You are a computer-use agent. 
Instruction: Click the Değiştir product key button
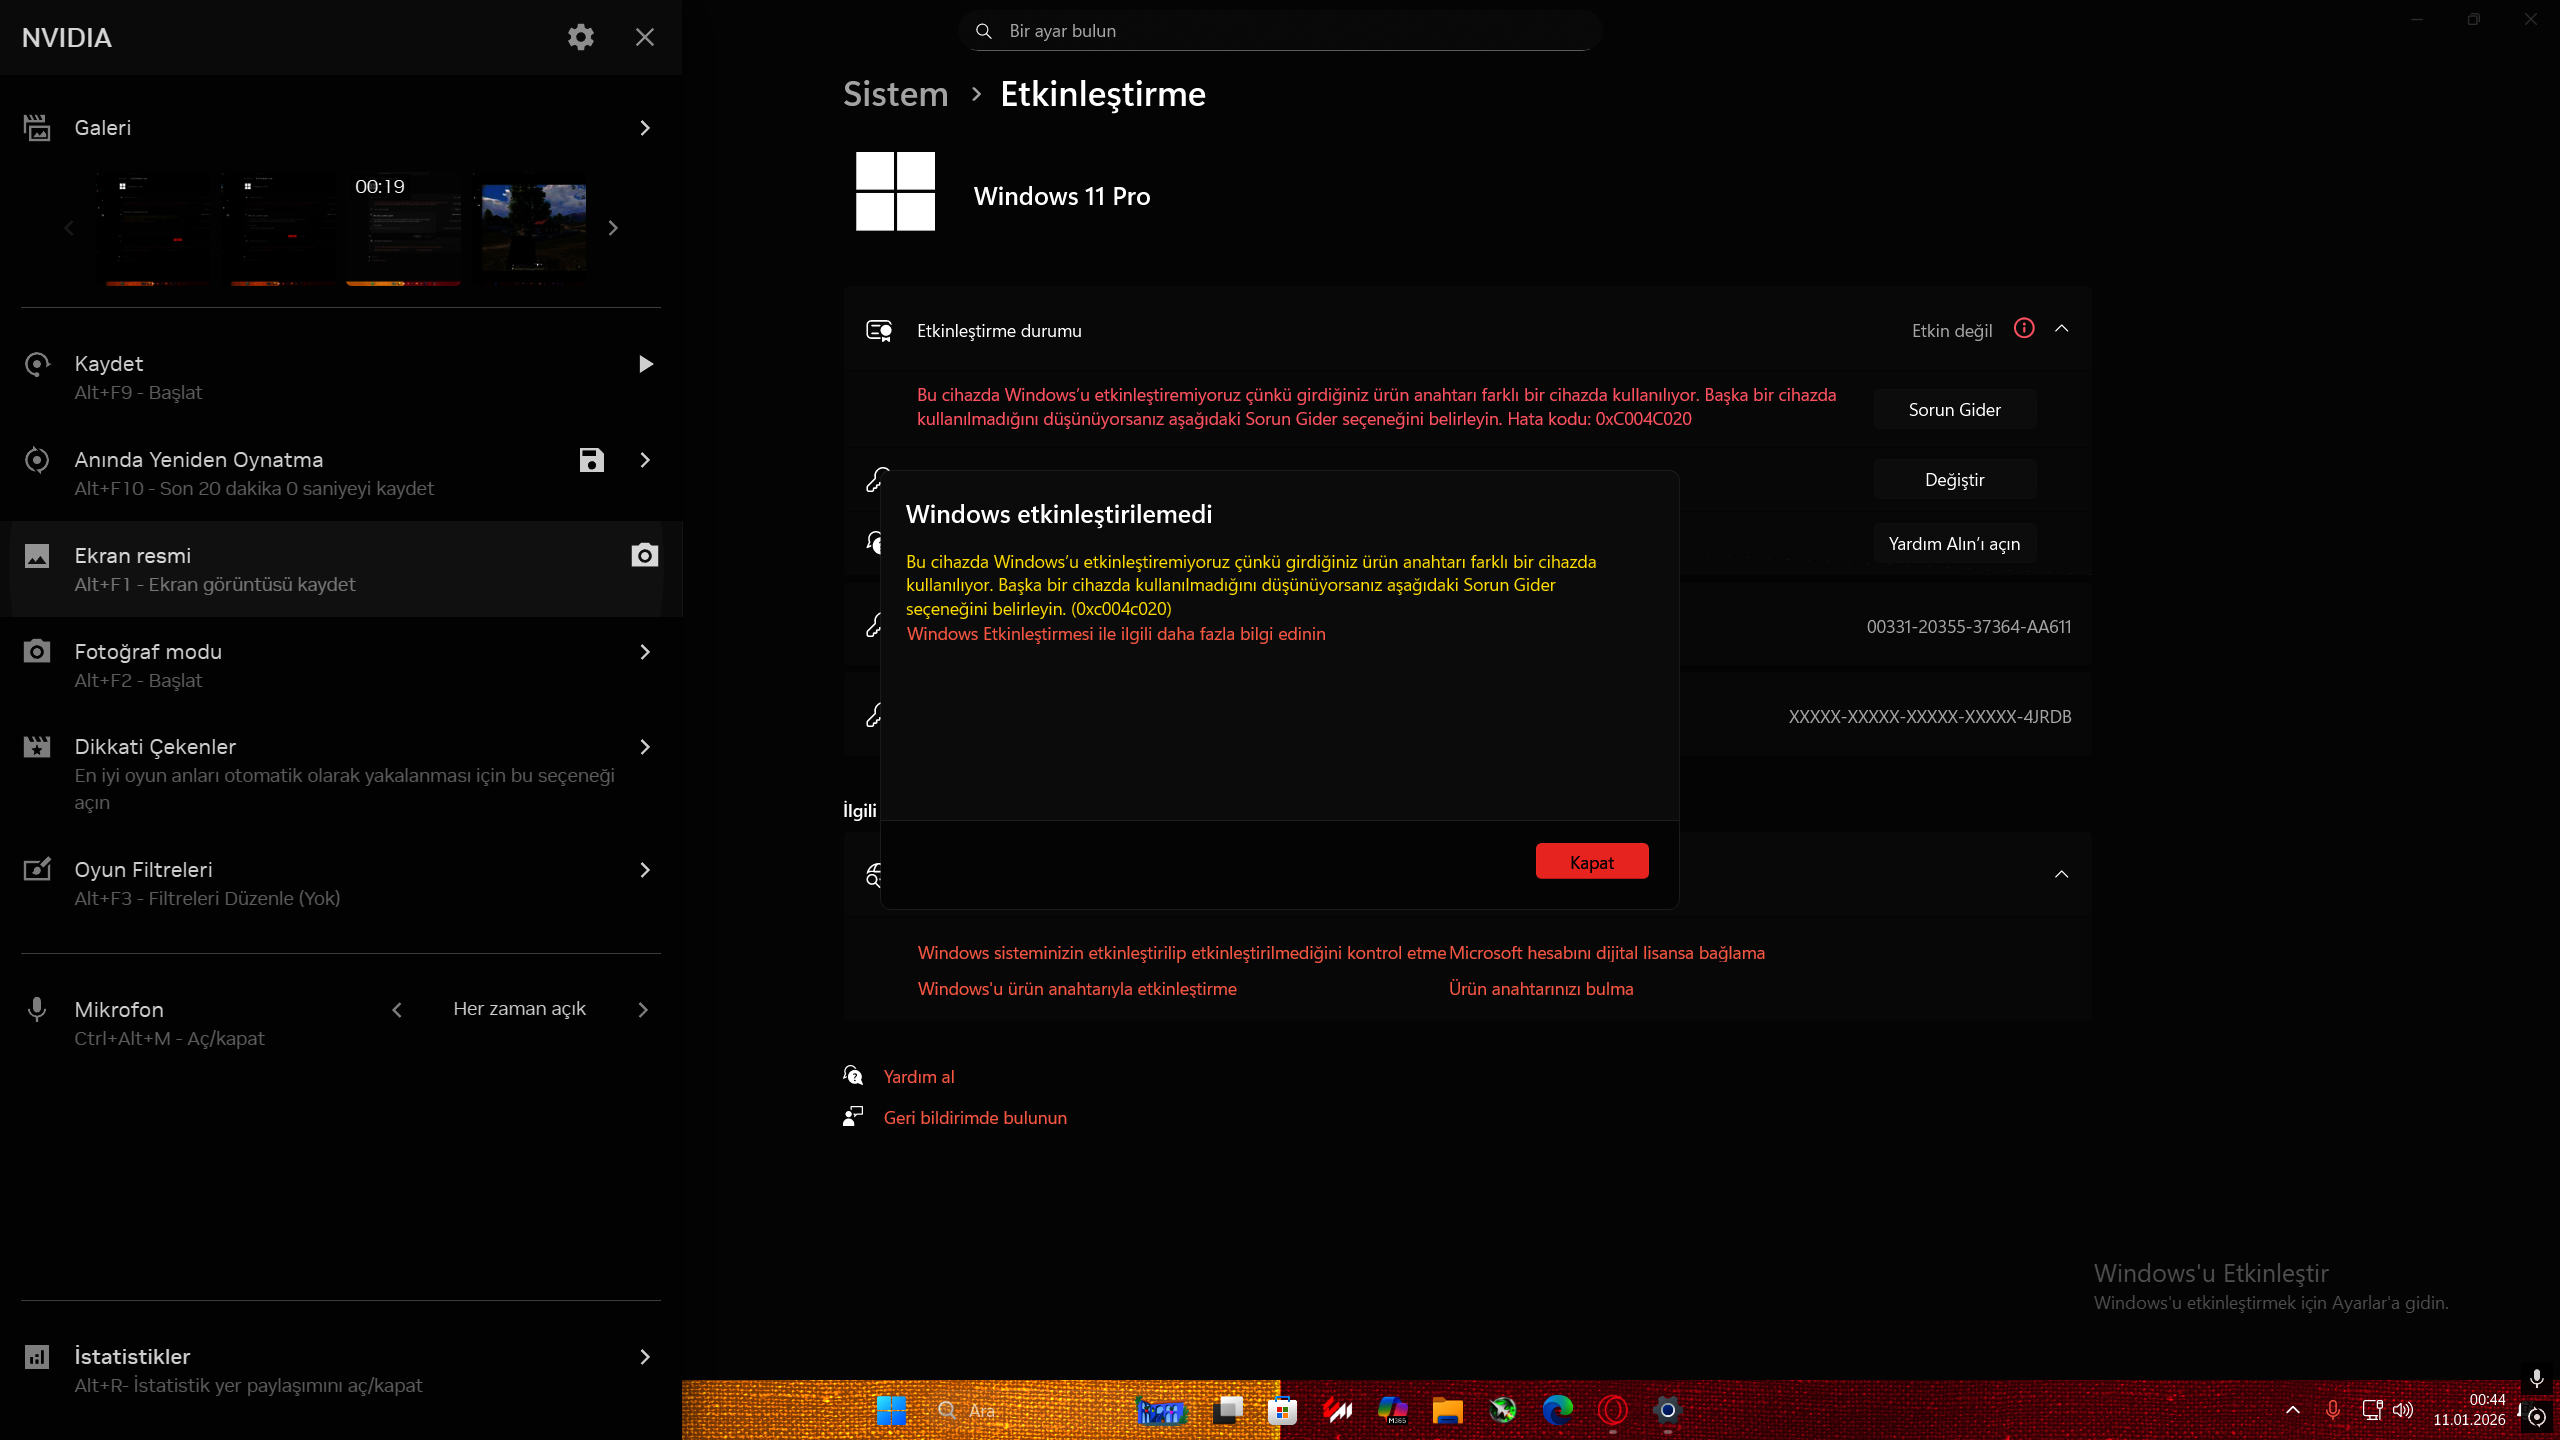point(1954,480)
